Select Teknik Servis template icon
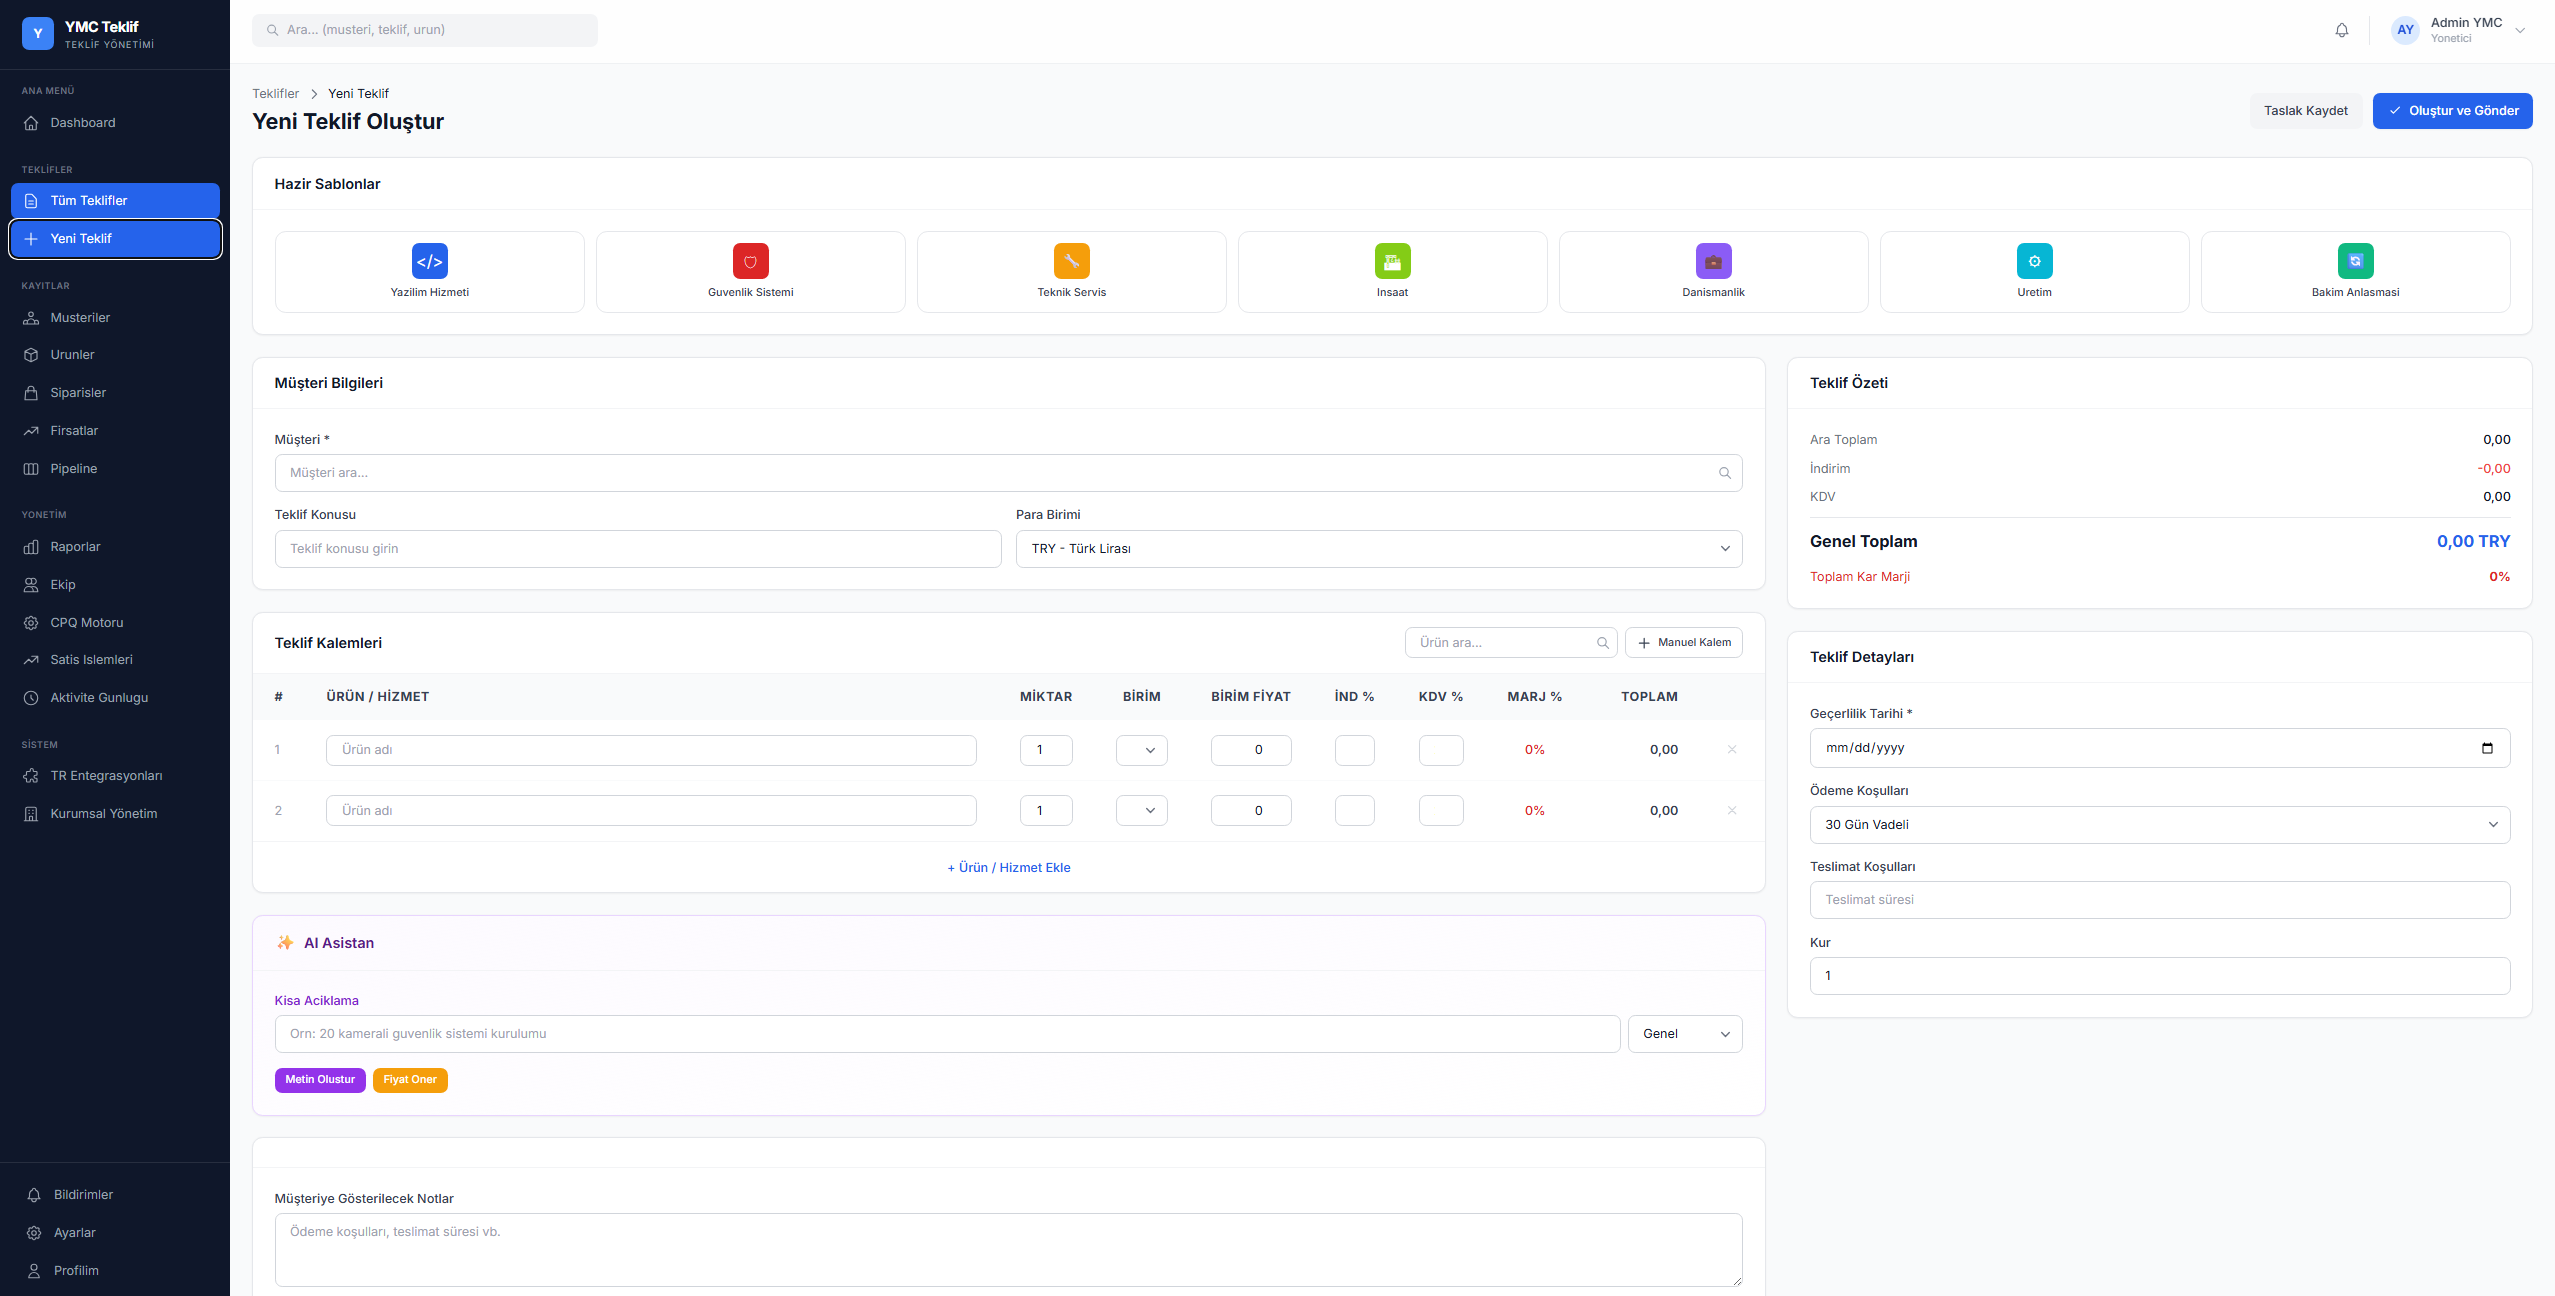Viewport: 2555px width, 1296px height. [x=1072, y=261]
